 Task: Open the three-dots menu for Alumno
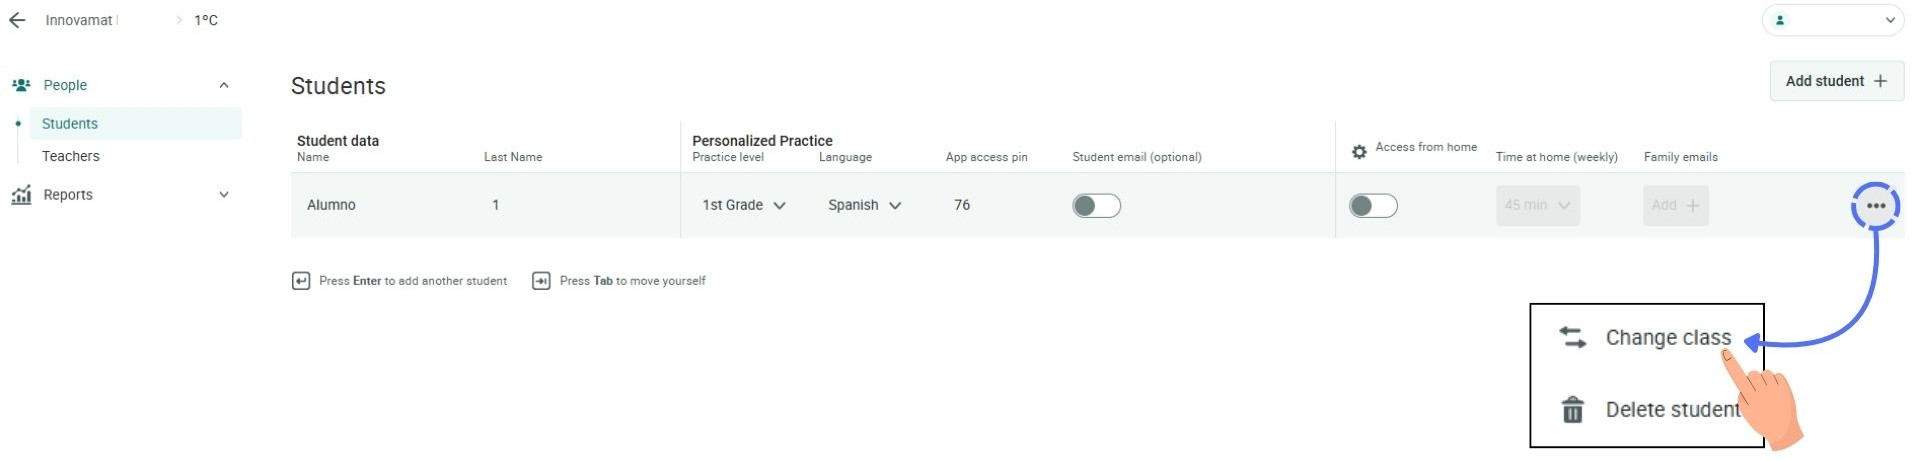[1875, 206]
